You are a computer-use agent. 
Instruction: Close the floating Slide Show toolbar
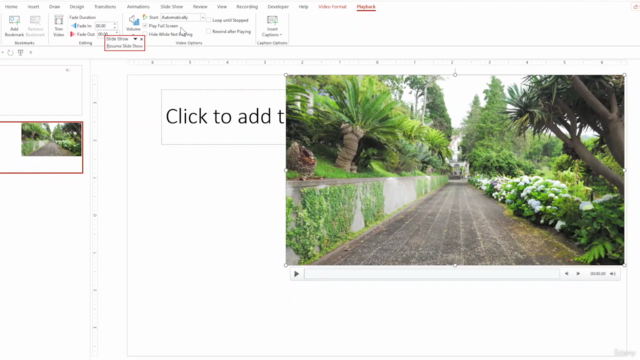142,39
